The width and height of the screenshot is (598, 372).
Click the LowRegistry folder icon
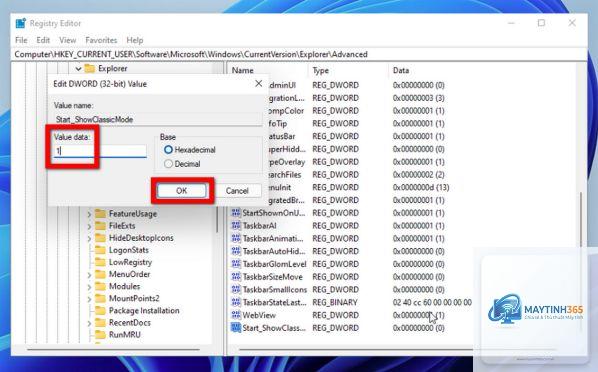click(x=100, y=262)
